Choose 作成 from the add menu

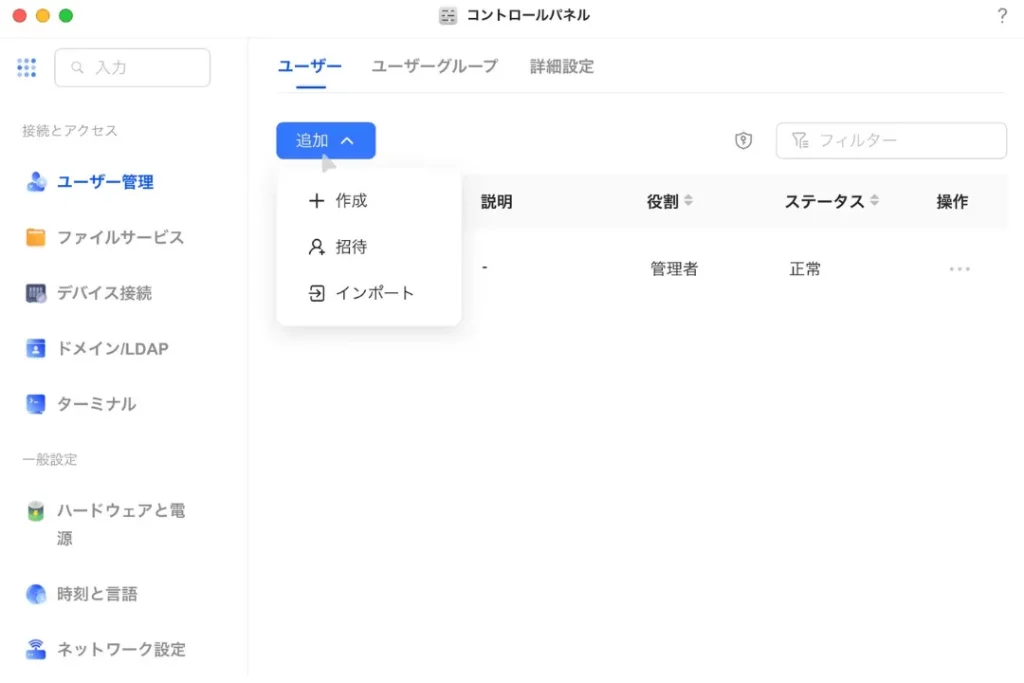pos(350,201)
